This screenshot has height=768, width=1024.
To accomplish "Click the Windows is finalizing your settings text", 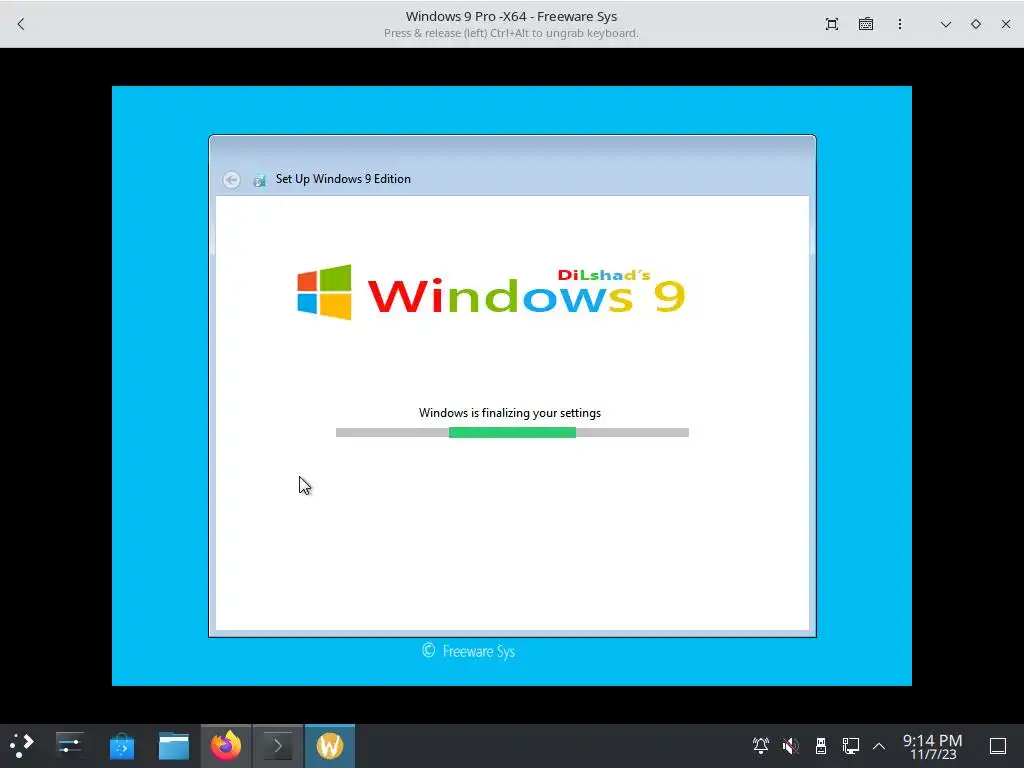I will click(509, 413).
